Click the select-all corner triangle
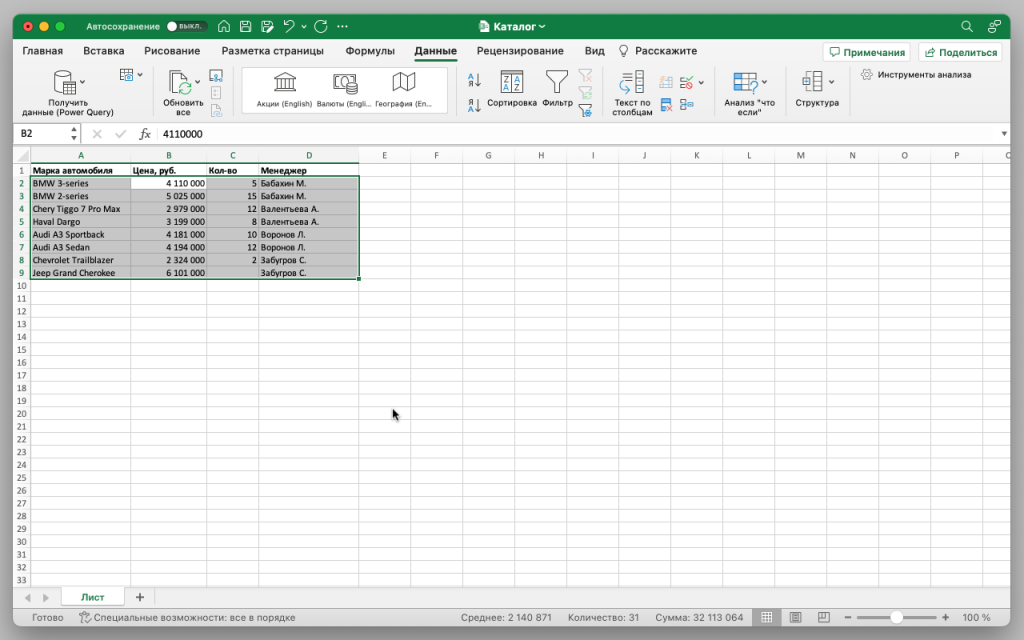Image resolution: width=1024 pixels, height=640 pixels. pyautogui.click(x=22, y=155)
